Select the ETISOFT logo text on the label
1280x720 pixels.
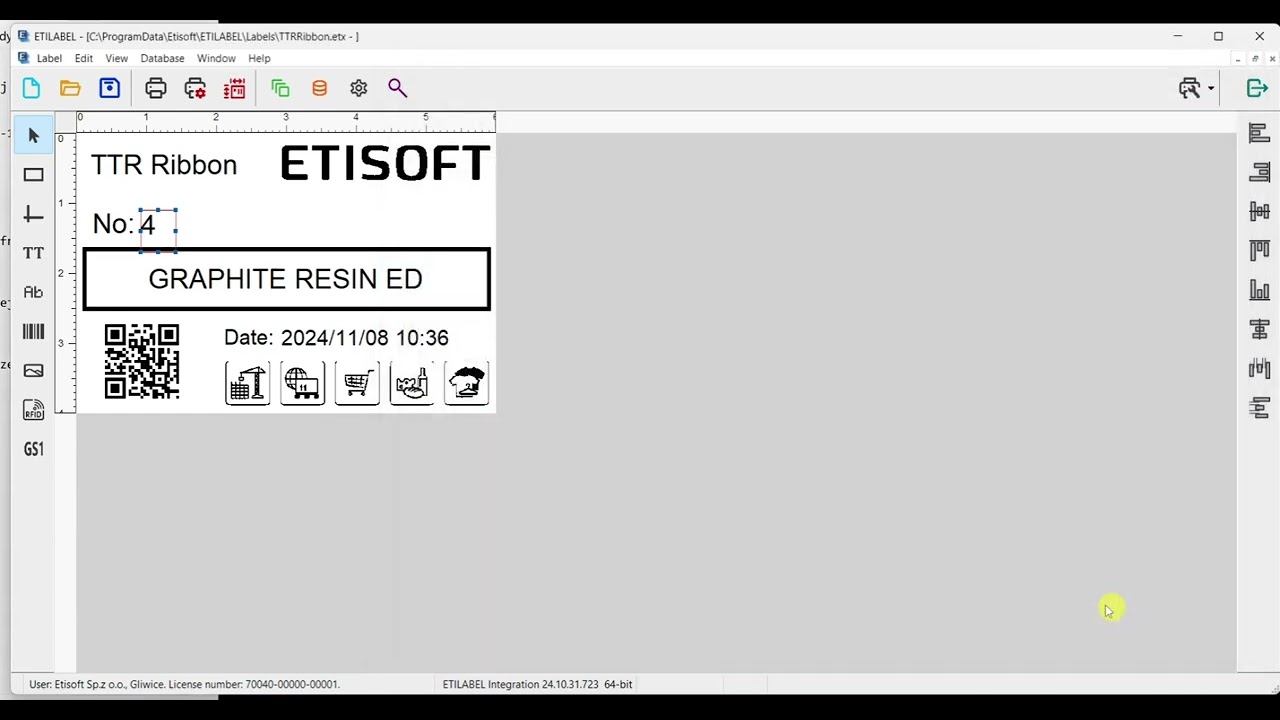pyautogui.click(x=385, y=164)
